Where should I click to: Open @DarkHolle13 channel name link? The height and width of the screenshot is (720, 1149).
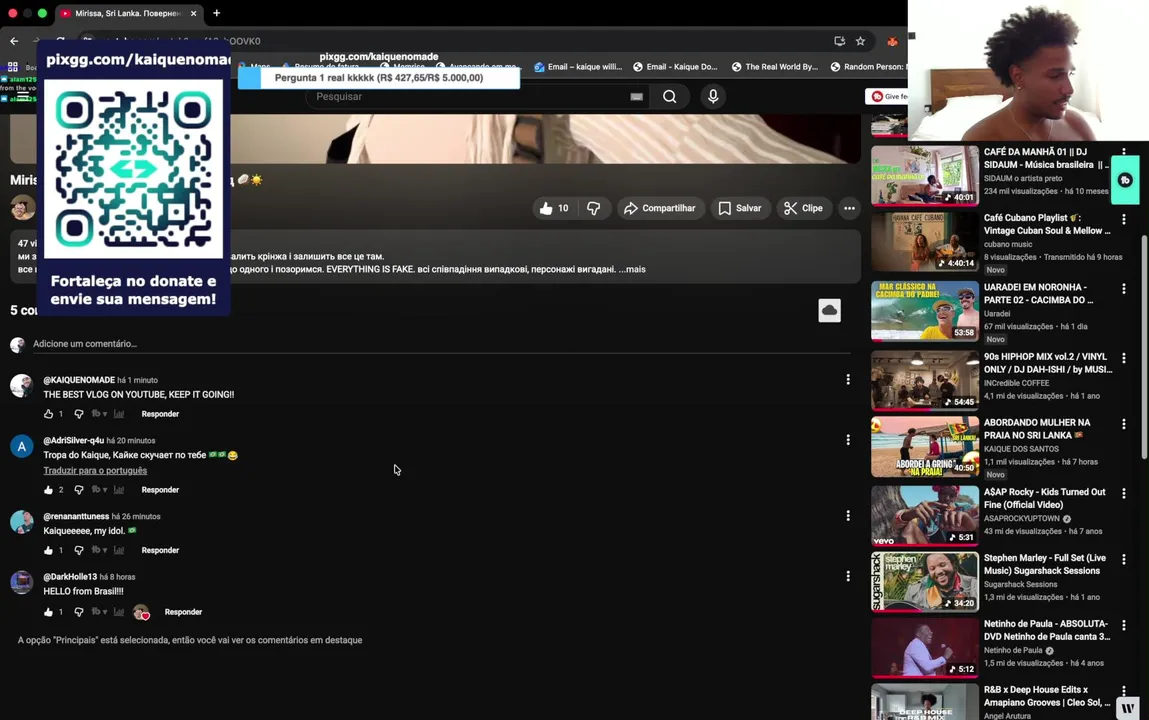(x=70, y=577)
